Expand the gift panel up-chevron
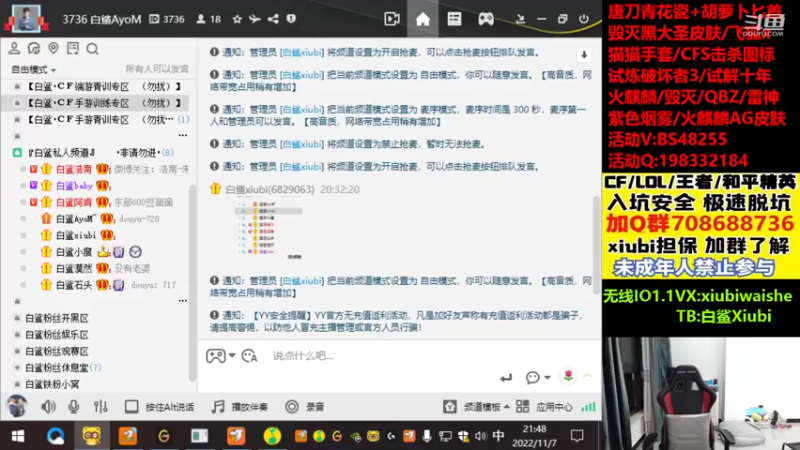800x450 pixels. pos(588,376)
